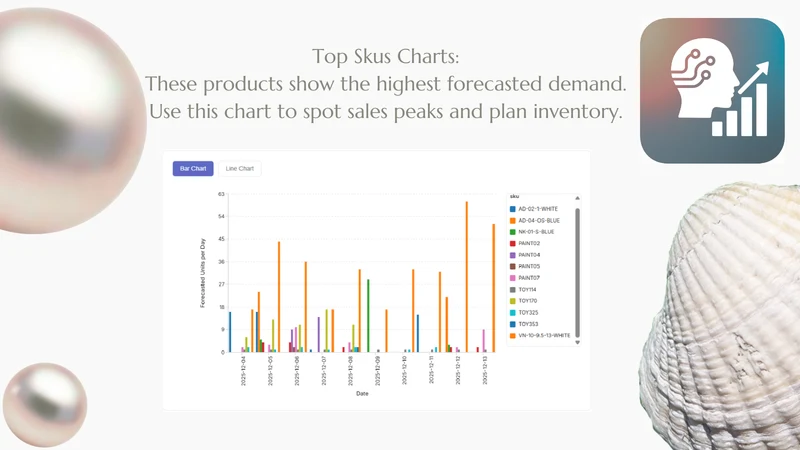Click the PAINT04 legend label
Viewport: 800px width, 450px height.
pos(529,255)
